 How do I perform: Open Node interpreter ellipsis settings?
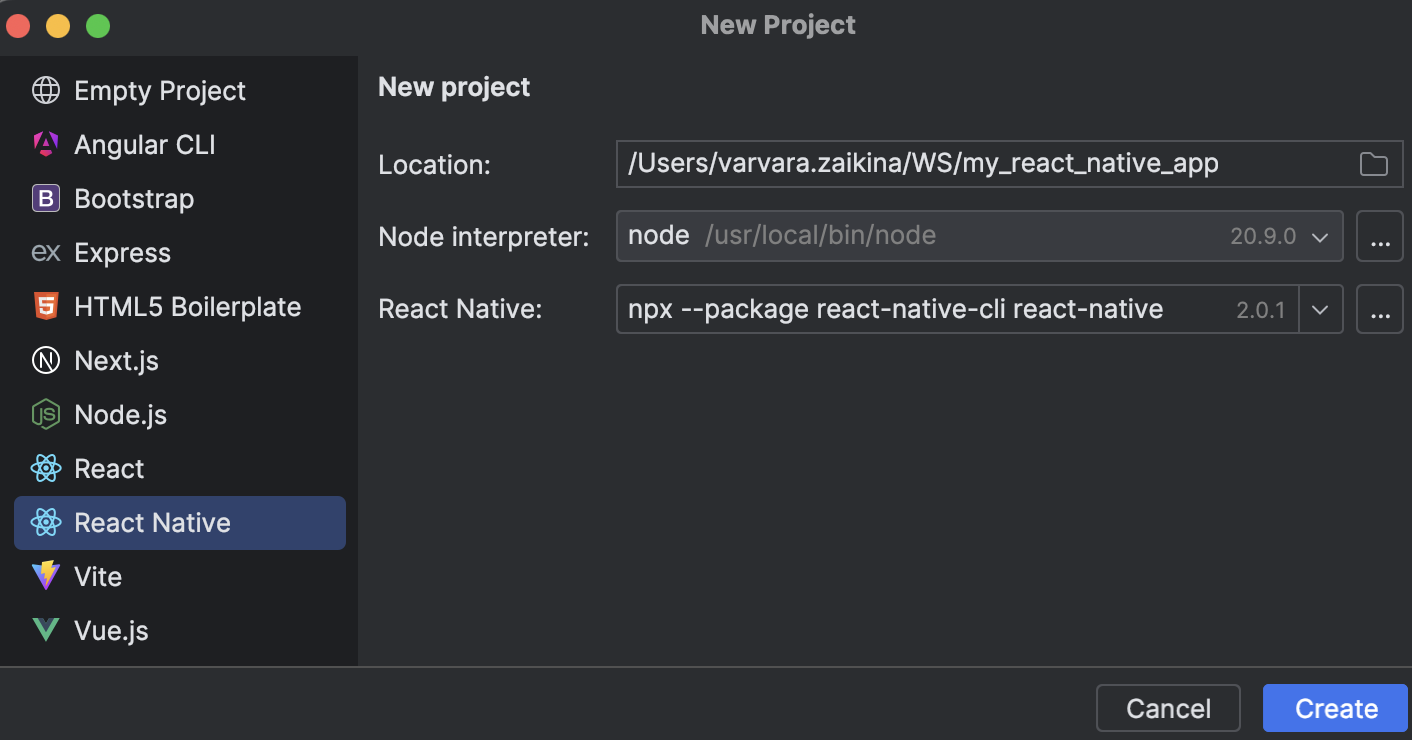point(1379,236)
